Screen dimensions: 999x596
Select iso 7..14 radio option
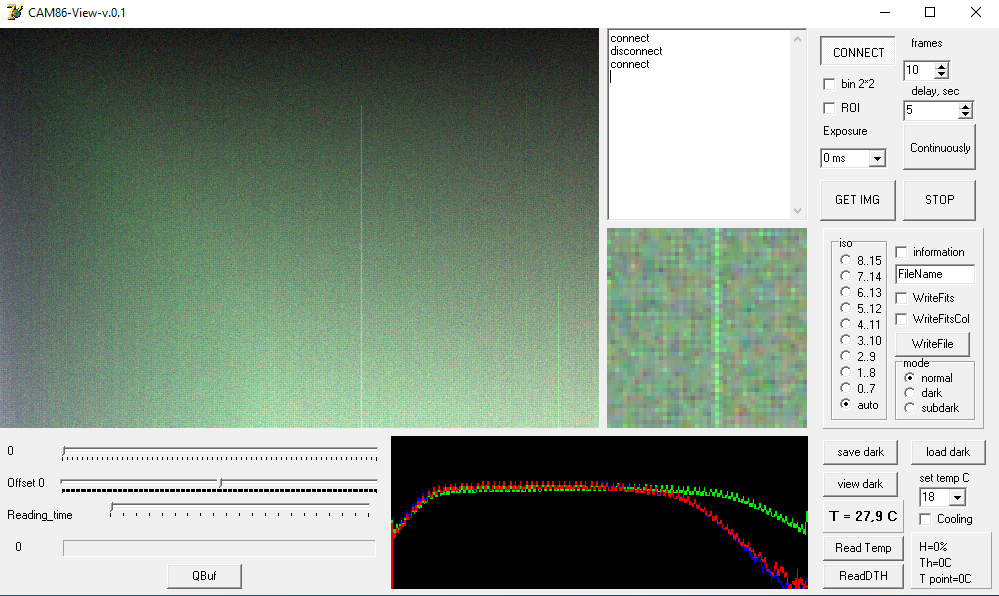point(845,276)
